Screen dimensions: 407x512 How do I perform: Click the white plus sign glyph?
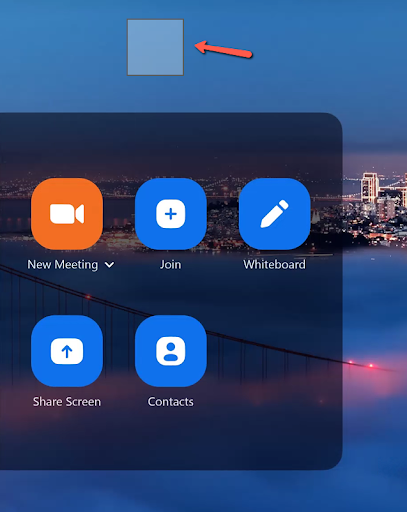tap(171, 214)
